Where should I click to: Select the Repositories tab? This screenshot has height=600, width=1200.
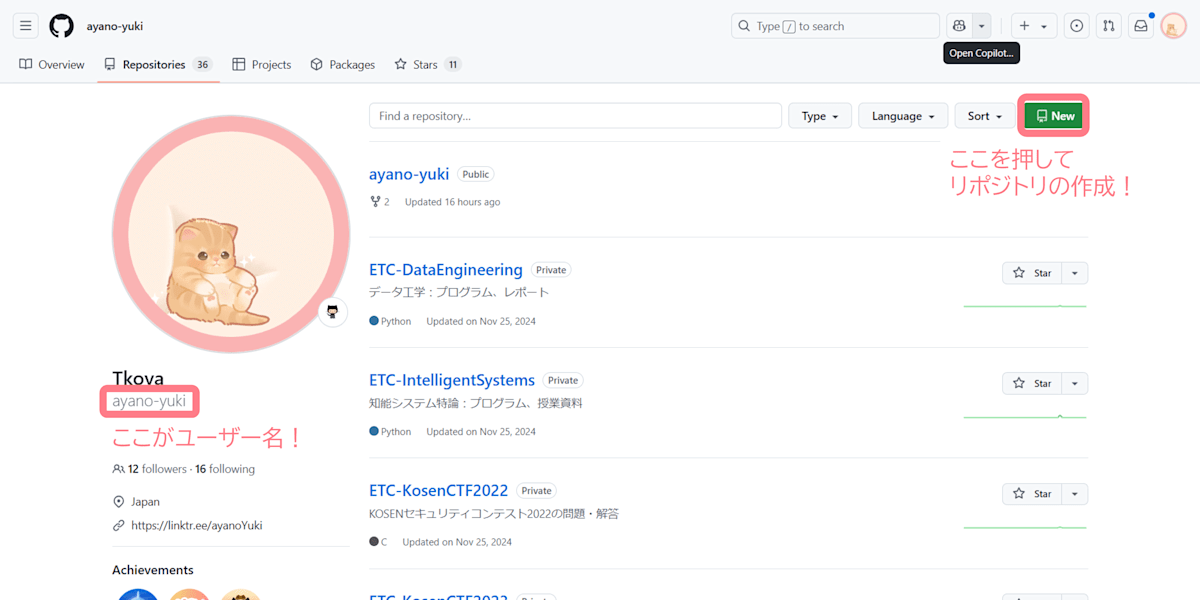[158, 64]
